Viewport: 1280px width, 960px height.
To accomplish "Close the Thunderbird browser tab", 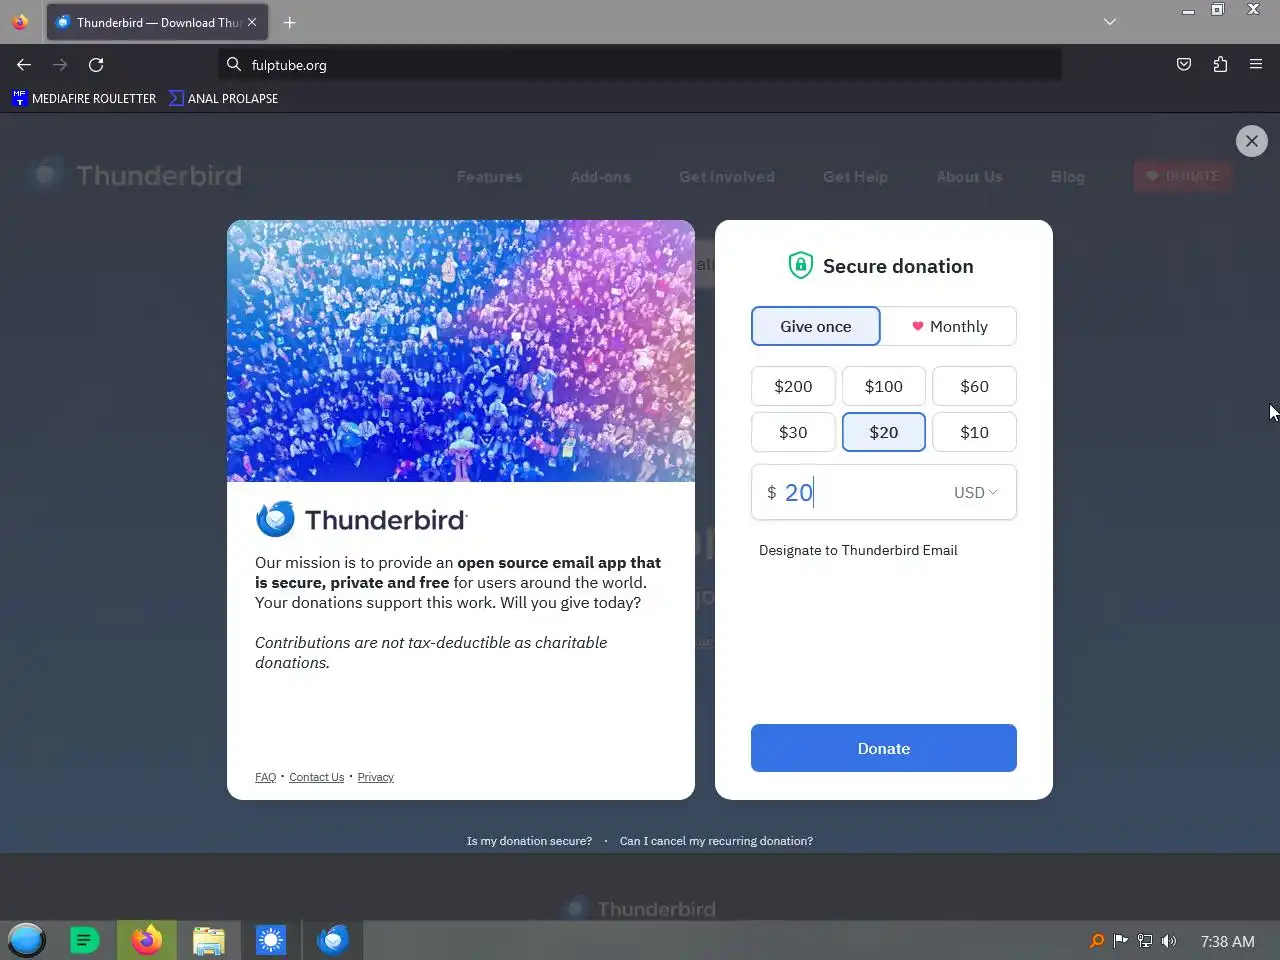I will tap(252, 22).
